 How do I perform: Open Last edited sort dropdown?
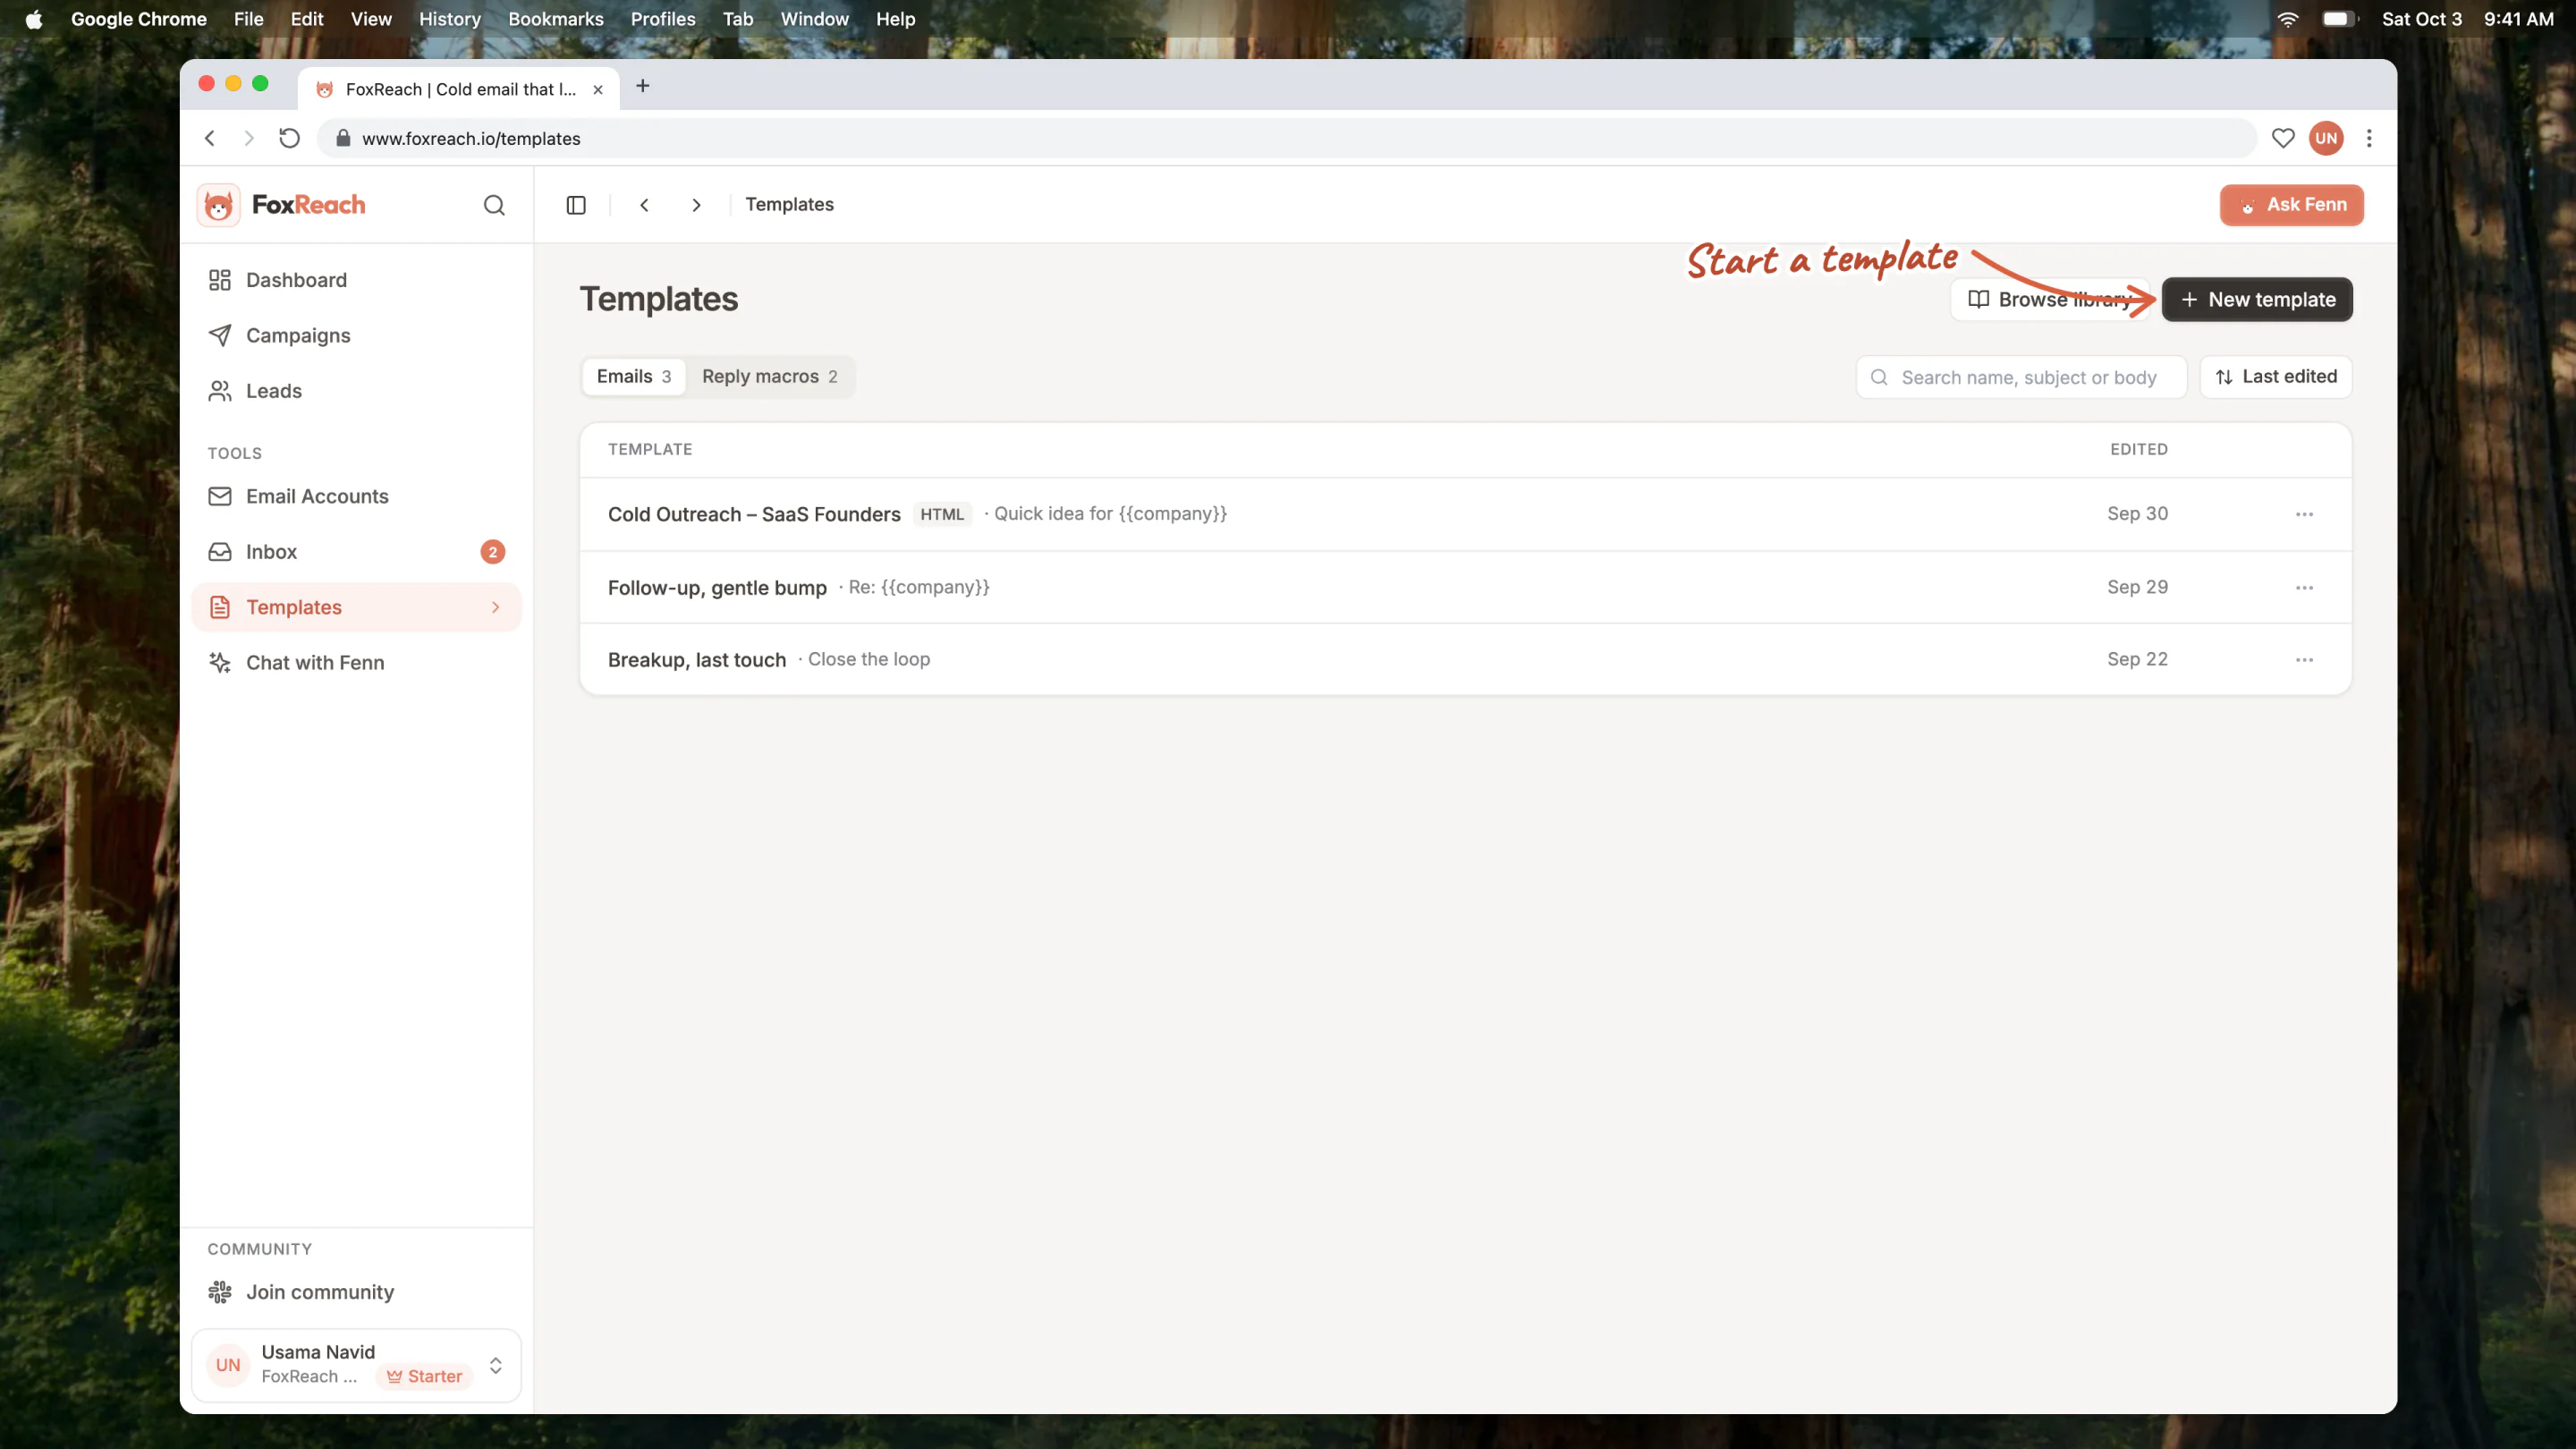click(x=2276, y=377)
